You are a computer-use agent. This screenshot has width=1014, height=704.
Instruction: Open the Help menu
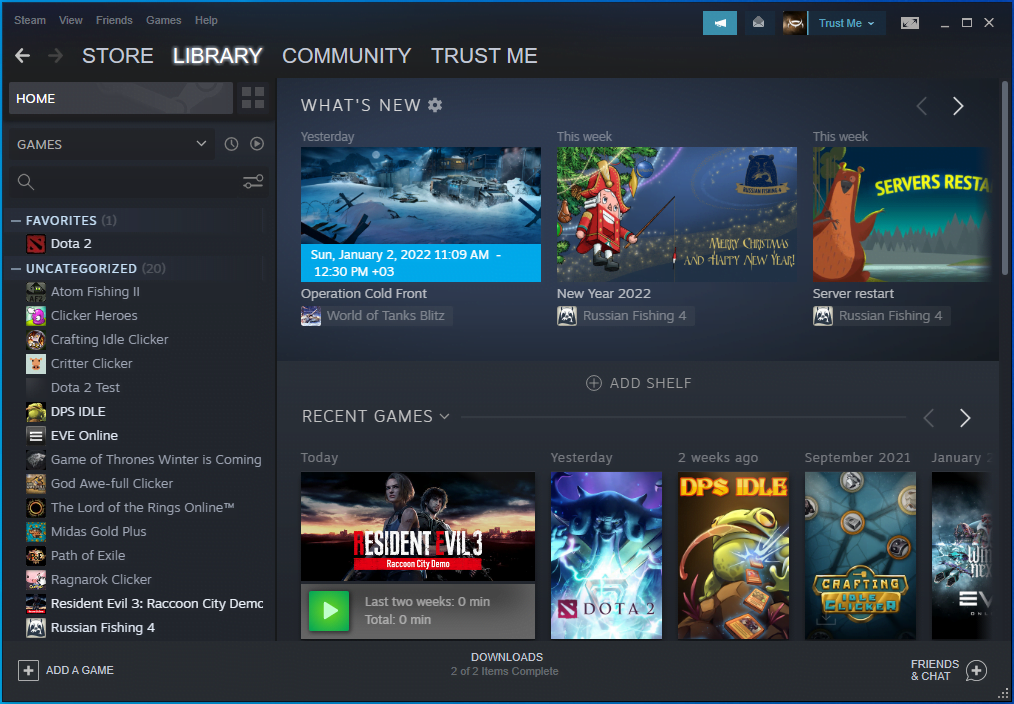(x=206, y=20)
